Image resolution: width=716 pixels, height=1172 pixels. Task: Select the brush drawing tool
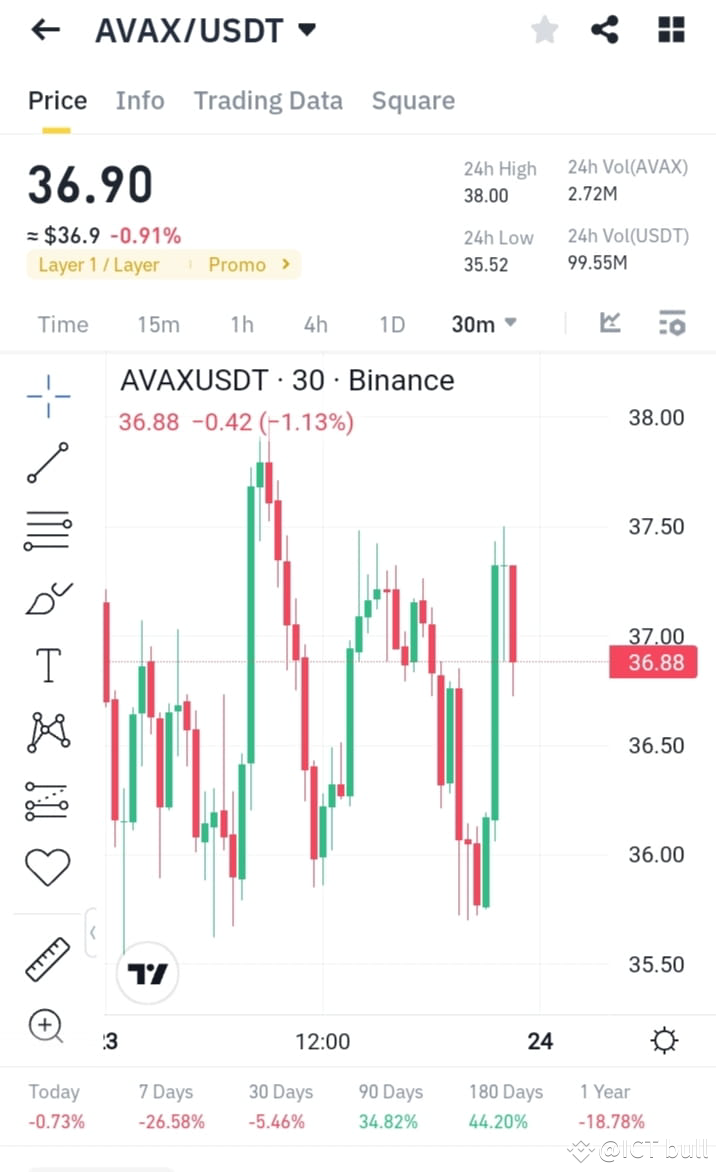coord(47,597)
